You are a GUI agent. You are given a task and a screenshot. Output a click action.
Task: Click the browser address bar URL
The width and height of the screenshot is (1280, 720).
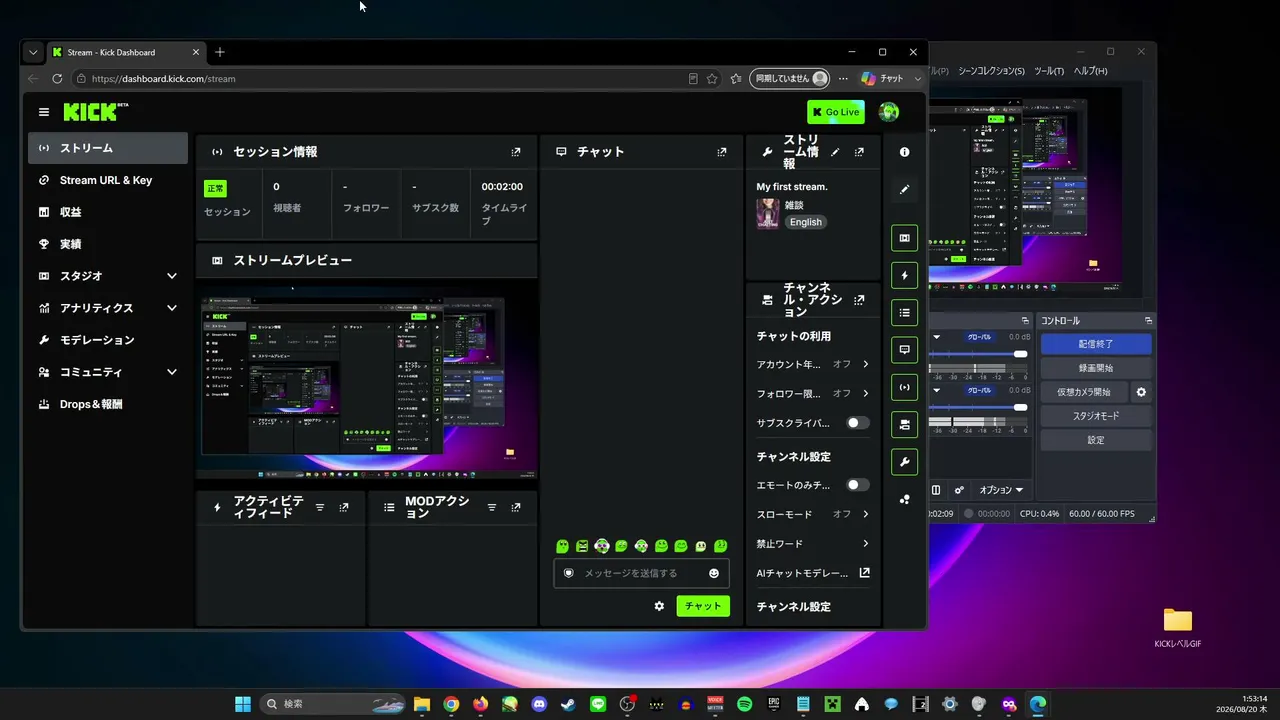[164, 78]
